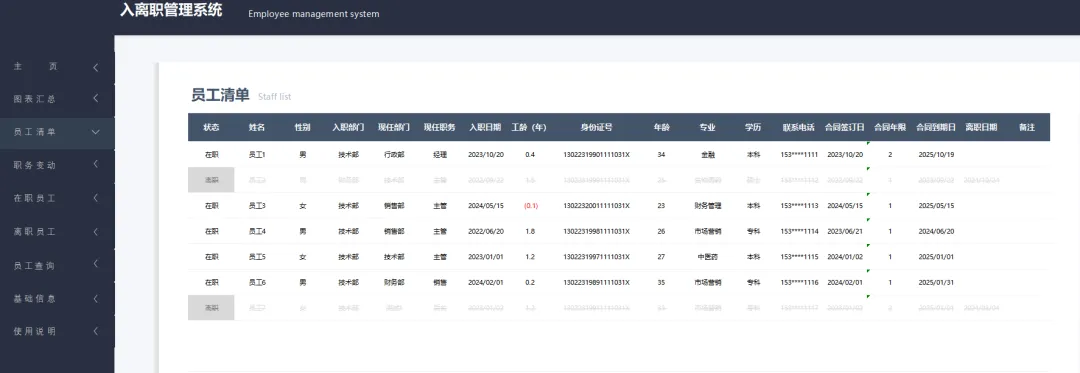Click the 入离职管理系统 app title

(171, 10)
